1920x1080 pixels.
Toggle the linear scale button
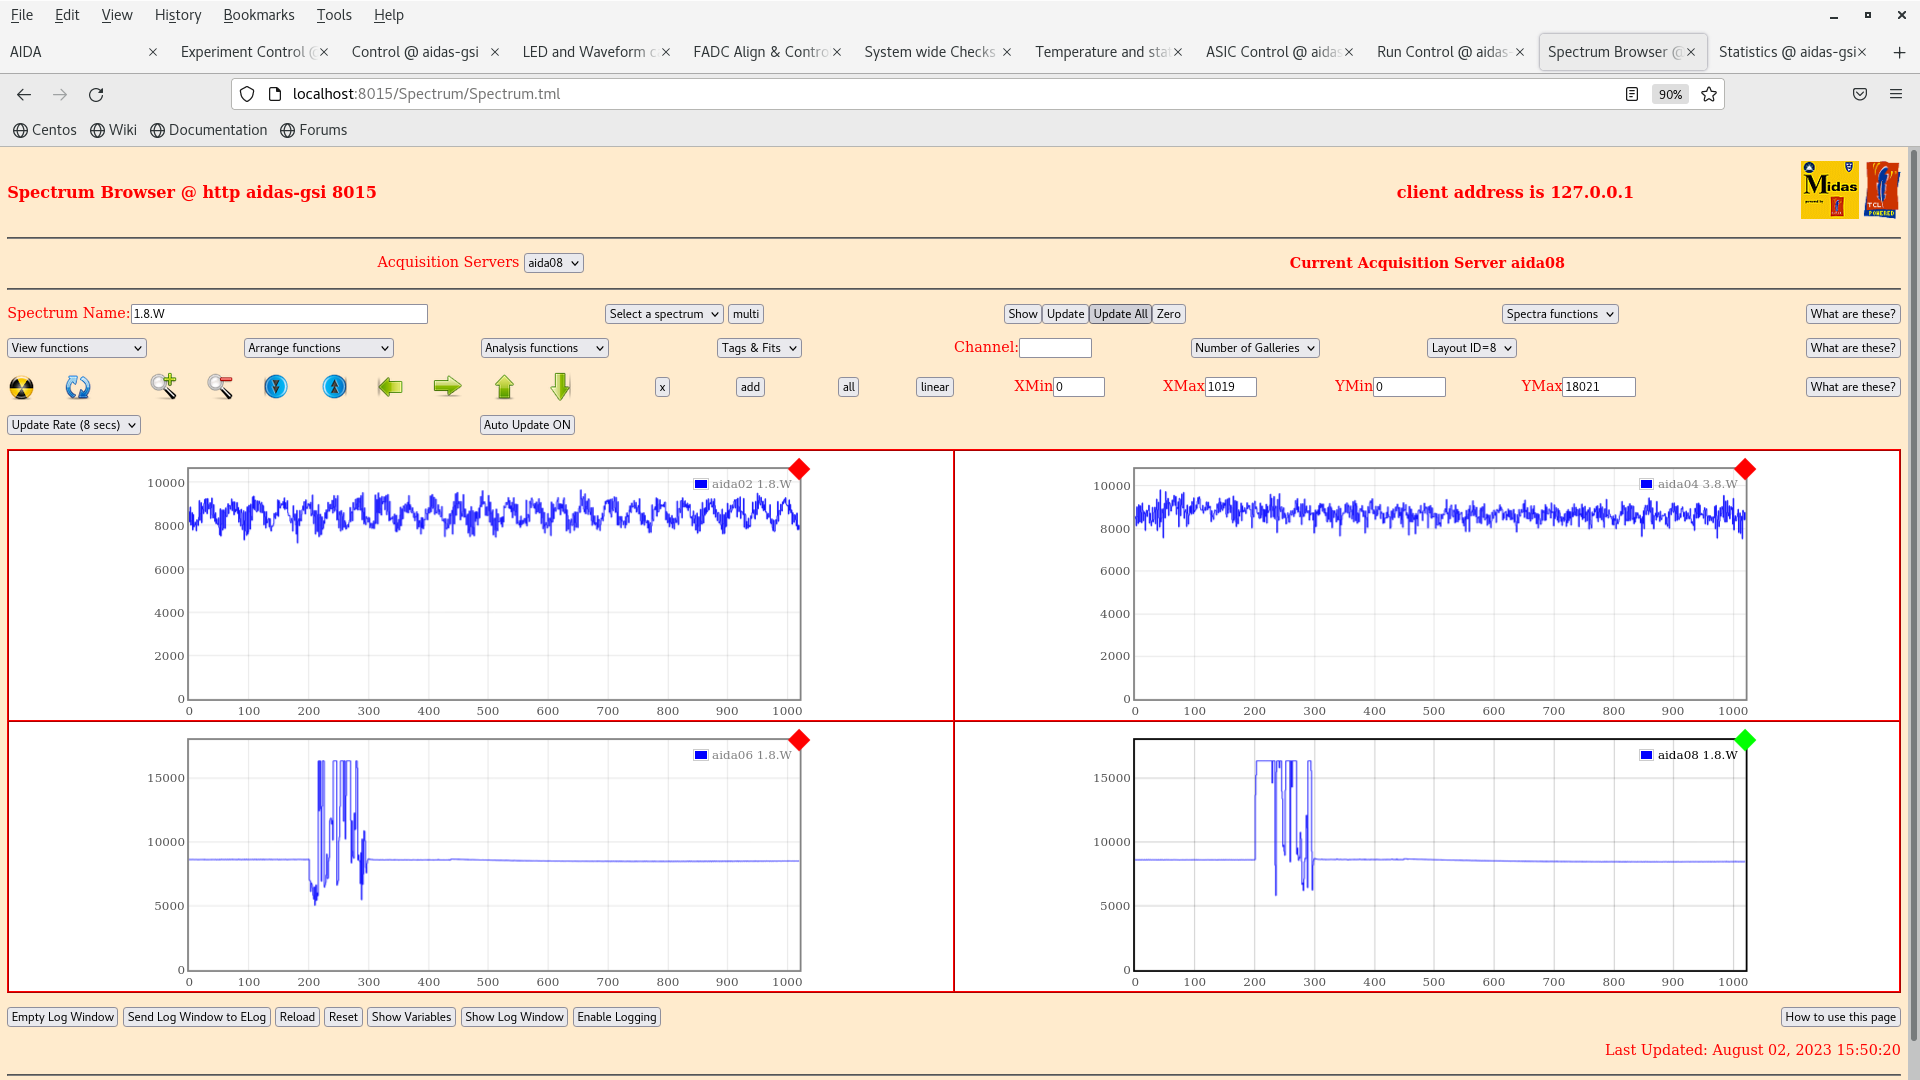(x=934, y=387)
